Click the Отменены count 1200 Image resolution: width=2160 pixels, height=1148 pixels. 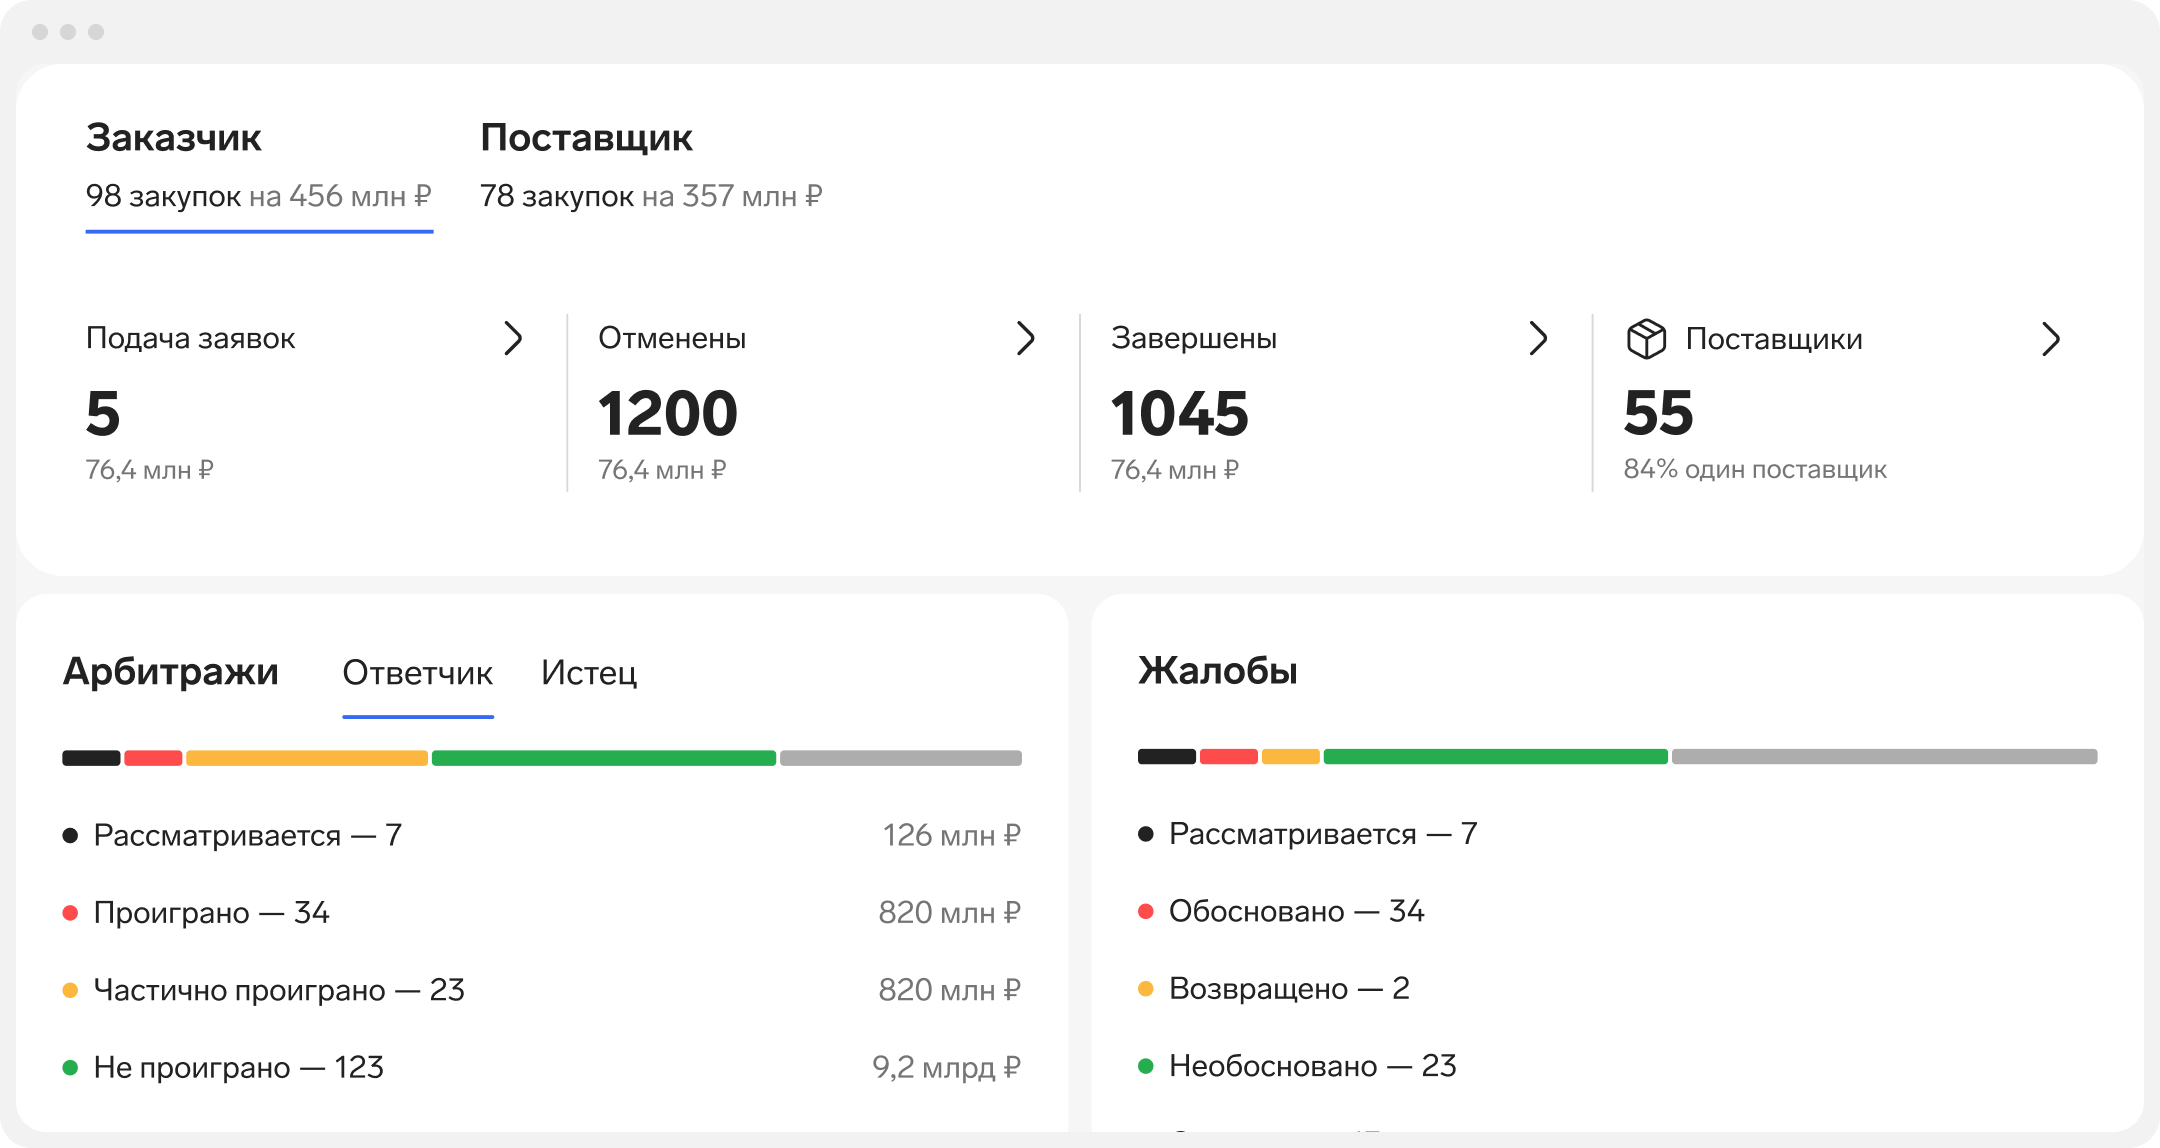coord(668,414)
